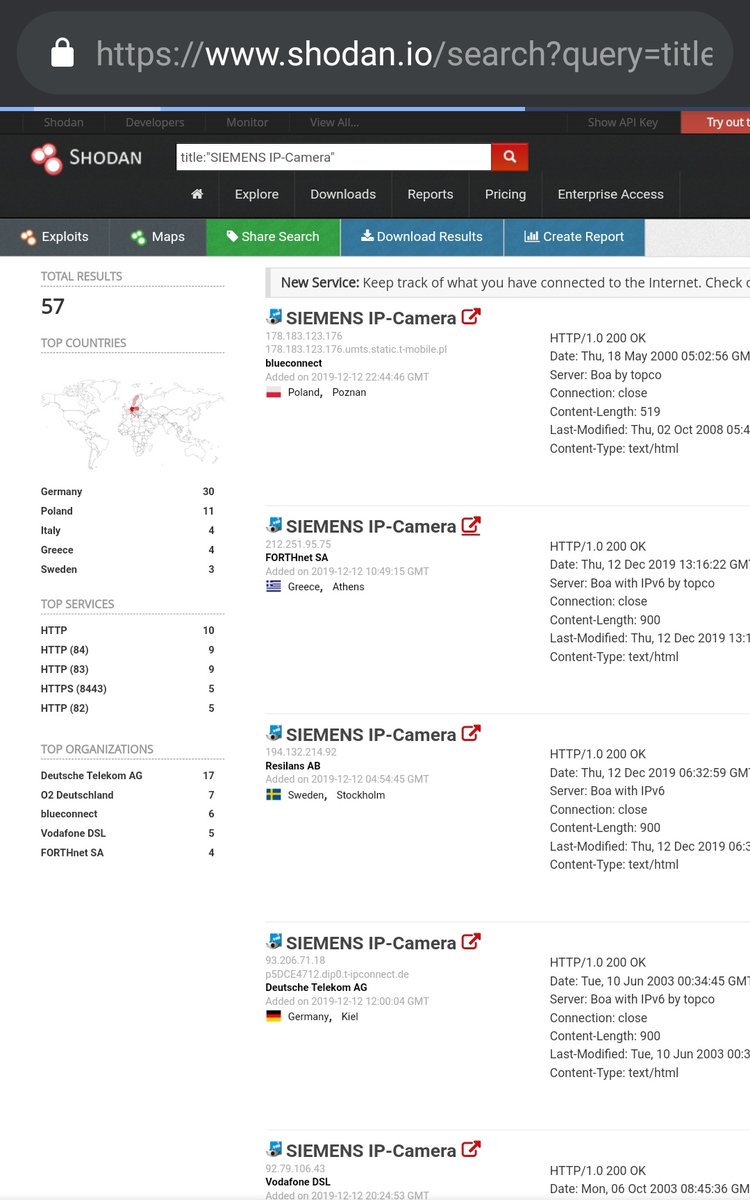The image size is (750, 1200).
Task: Click the Shodan link in top bar
Action: click(x=64, y=122)
